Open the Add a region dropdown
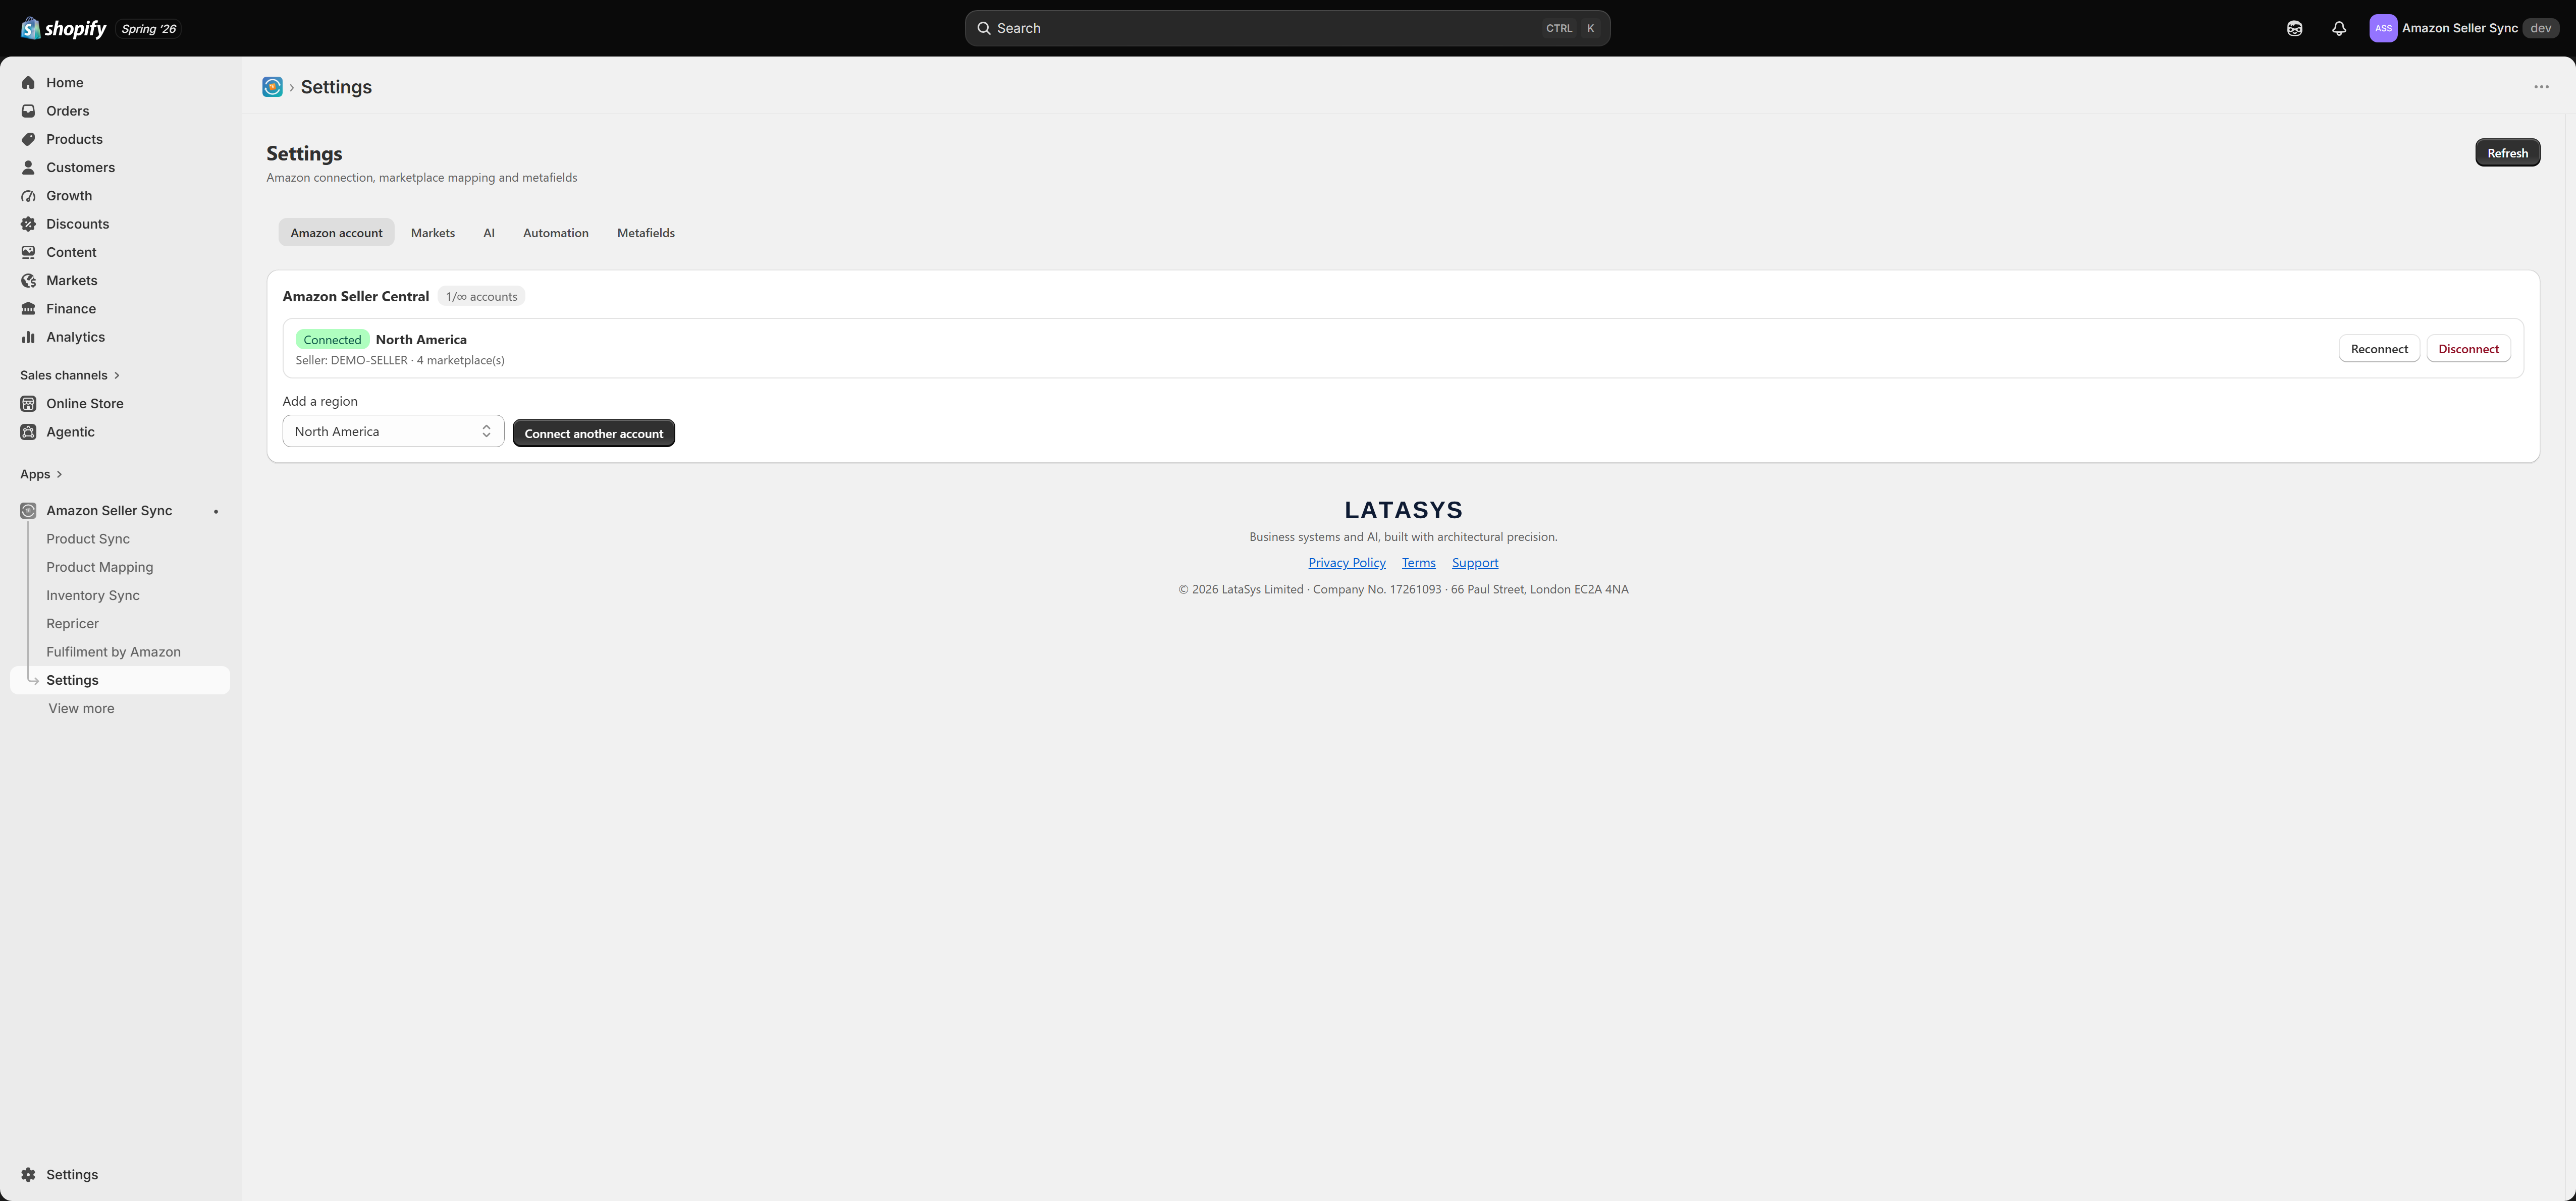The height and width of the screenshot is (1201, 2576). coord(393,431)
